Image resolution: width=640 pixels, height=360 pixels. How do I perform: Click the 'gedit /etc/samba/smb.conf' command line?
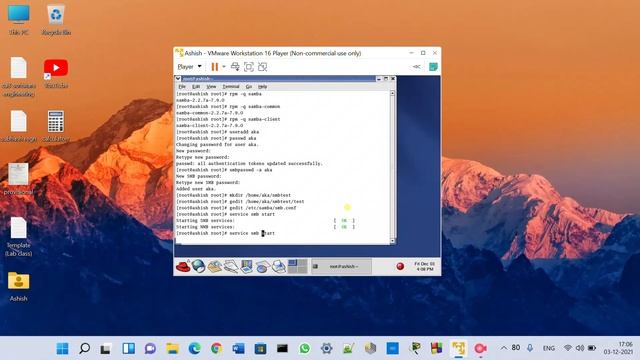236,208
